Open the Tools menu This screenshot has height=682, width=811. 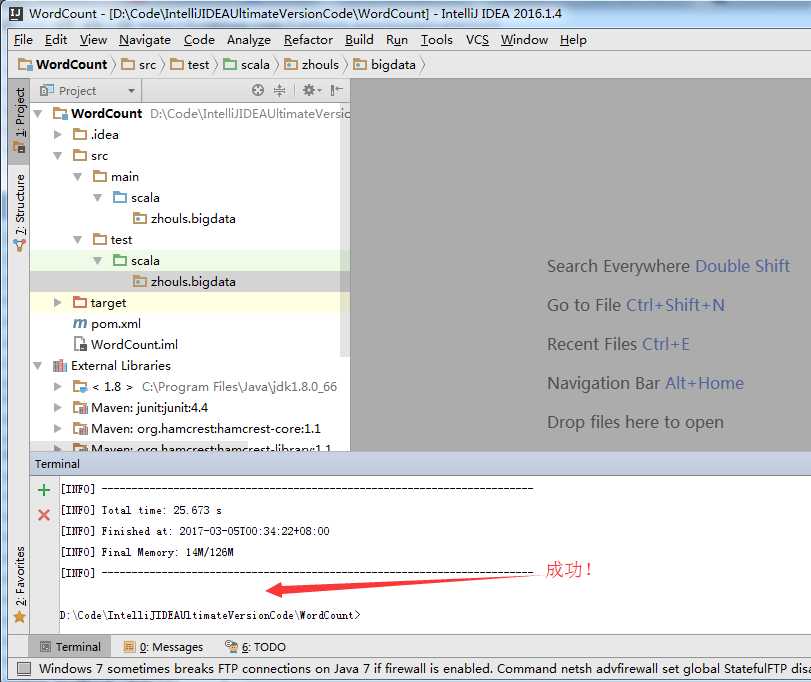pyautogui.click(x=437, y=40)
